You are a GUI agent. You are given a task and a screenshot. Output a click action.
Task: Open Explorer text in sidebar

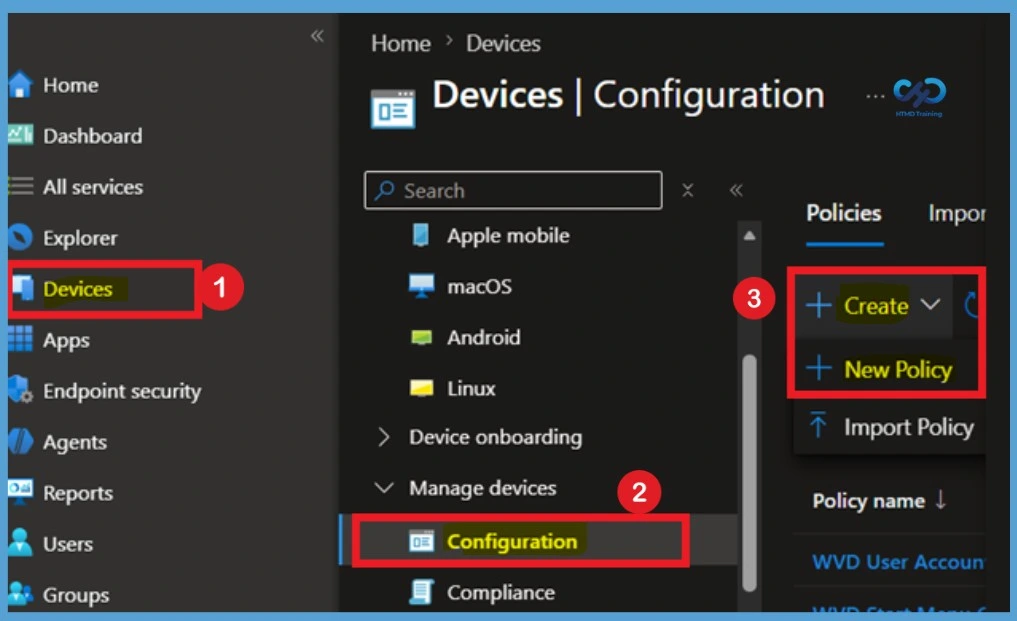tap(80, 238)
